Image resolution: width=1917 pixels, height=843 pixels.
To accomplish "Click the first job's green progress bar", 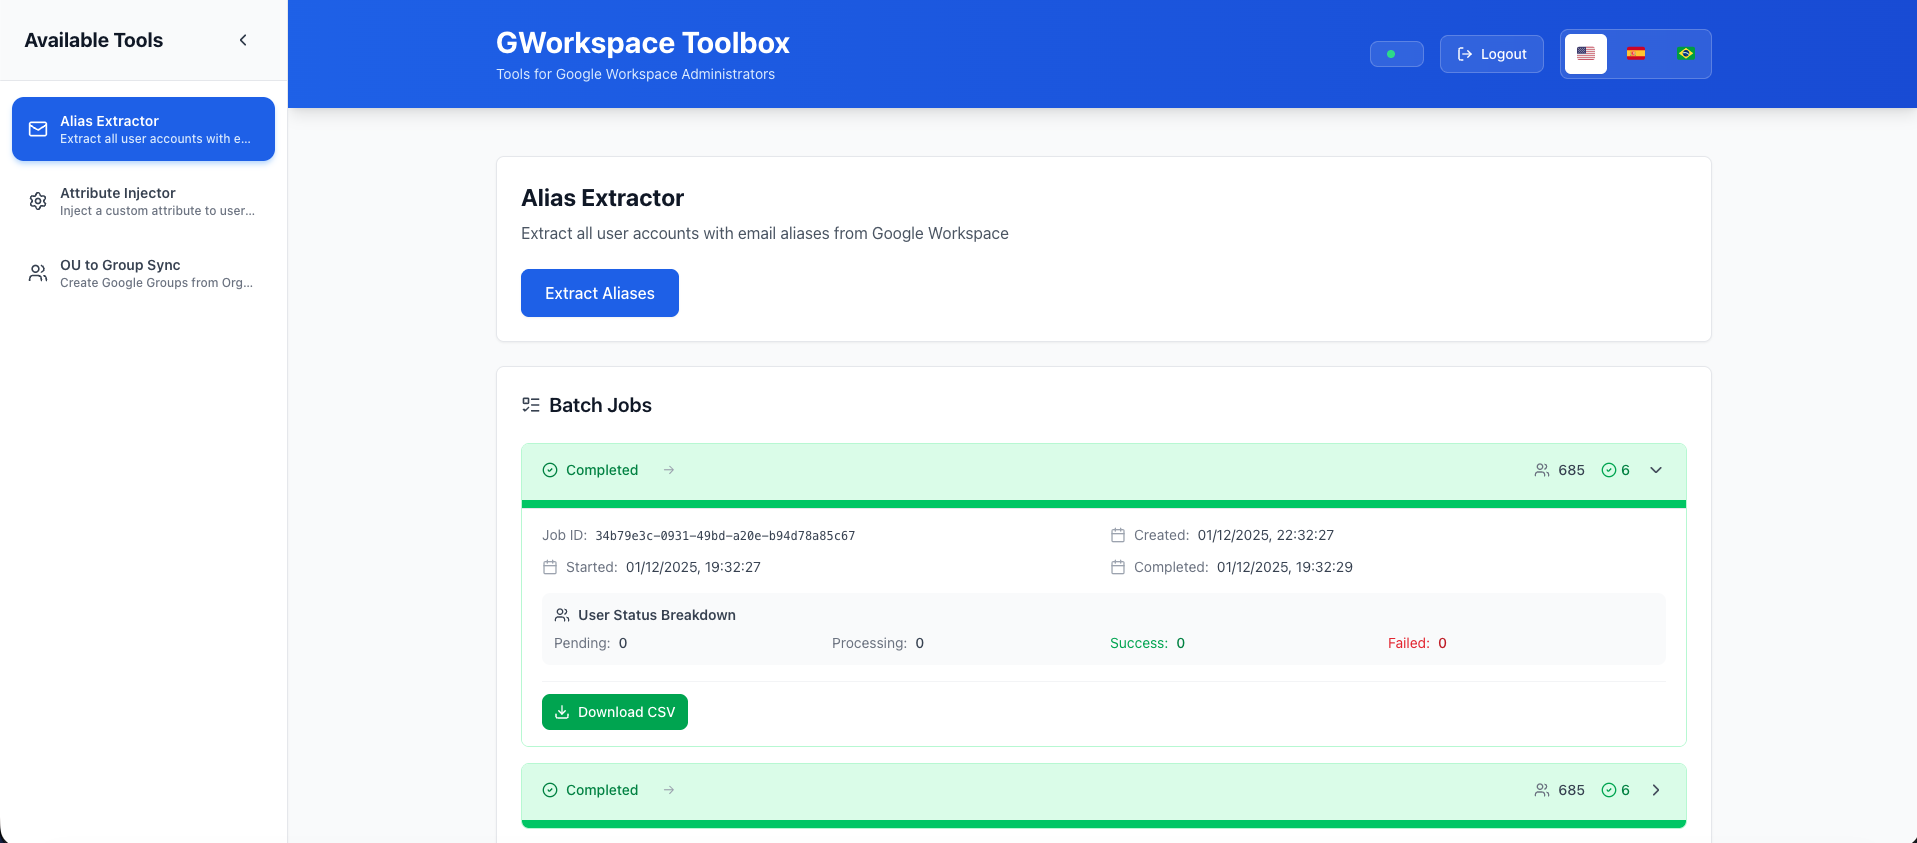I will pyautogui.click(x=1104, y=504).
